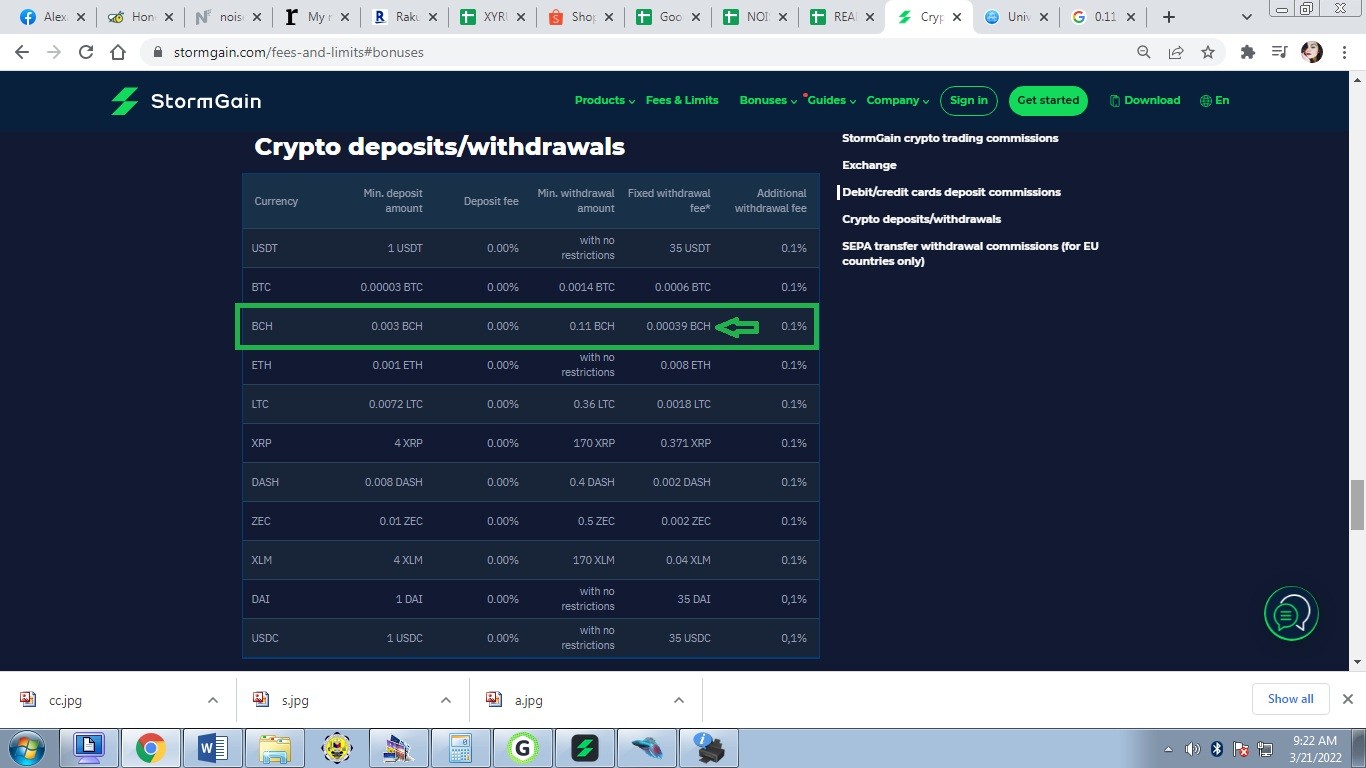Click the page vertical scrollbar
Image resolution: width=1366 pixels, height=768 pixels.
(1357, 505)
